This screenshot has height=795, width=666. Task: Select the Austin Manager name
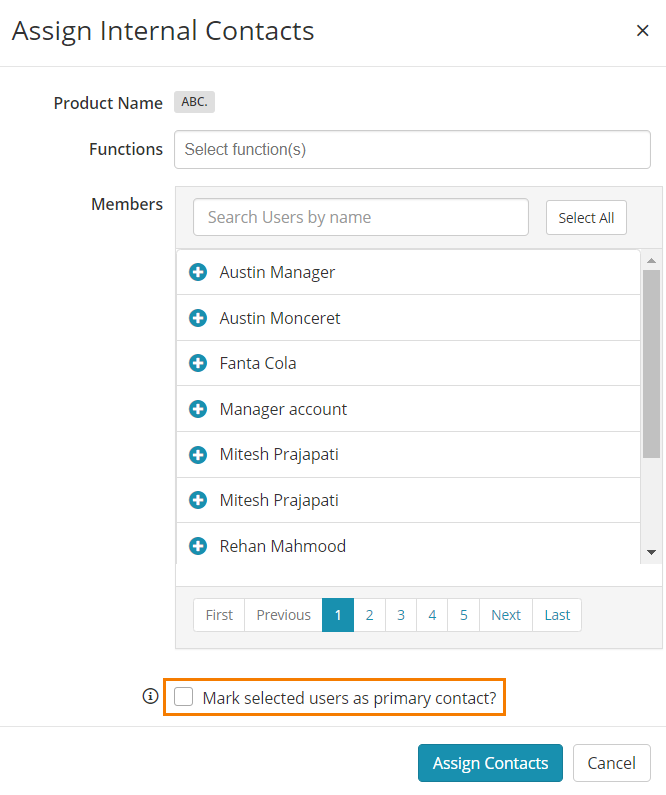pos(277,273)
